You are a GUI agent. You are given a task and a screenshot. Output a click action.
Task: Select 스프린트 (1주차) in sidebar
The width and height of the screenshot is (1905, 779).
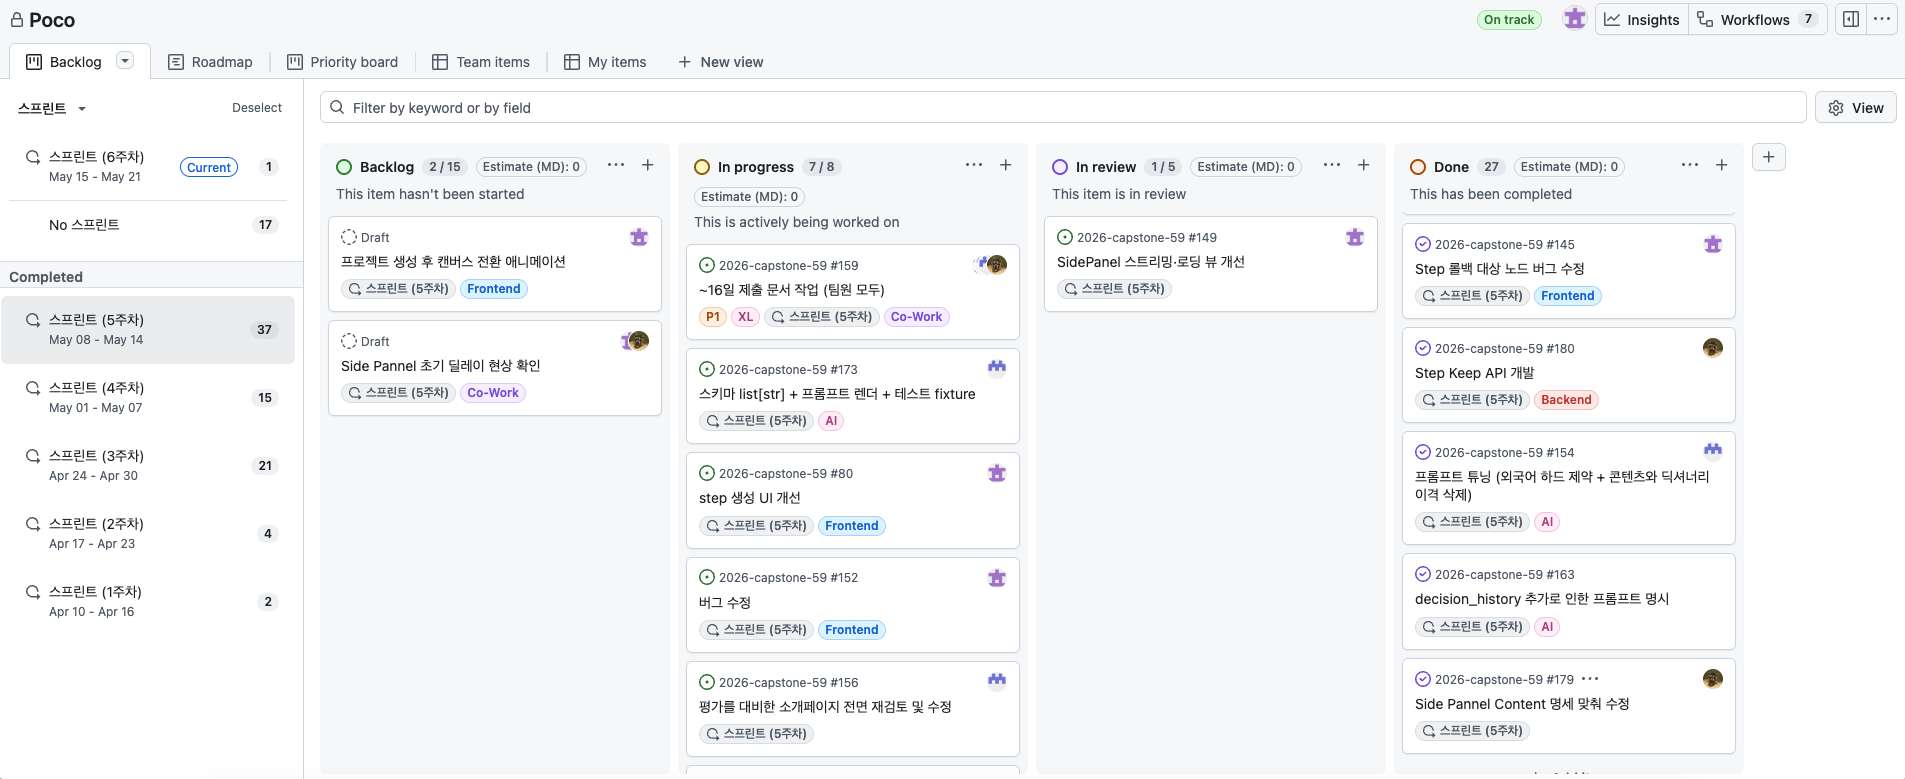tap(150, 602)
